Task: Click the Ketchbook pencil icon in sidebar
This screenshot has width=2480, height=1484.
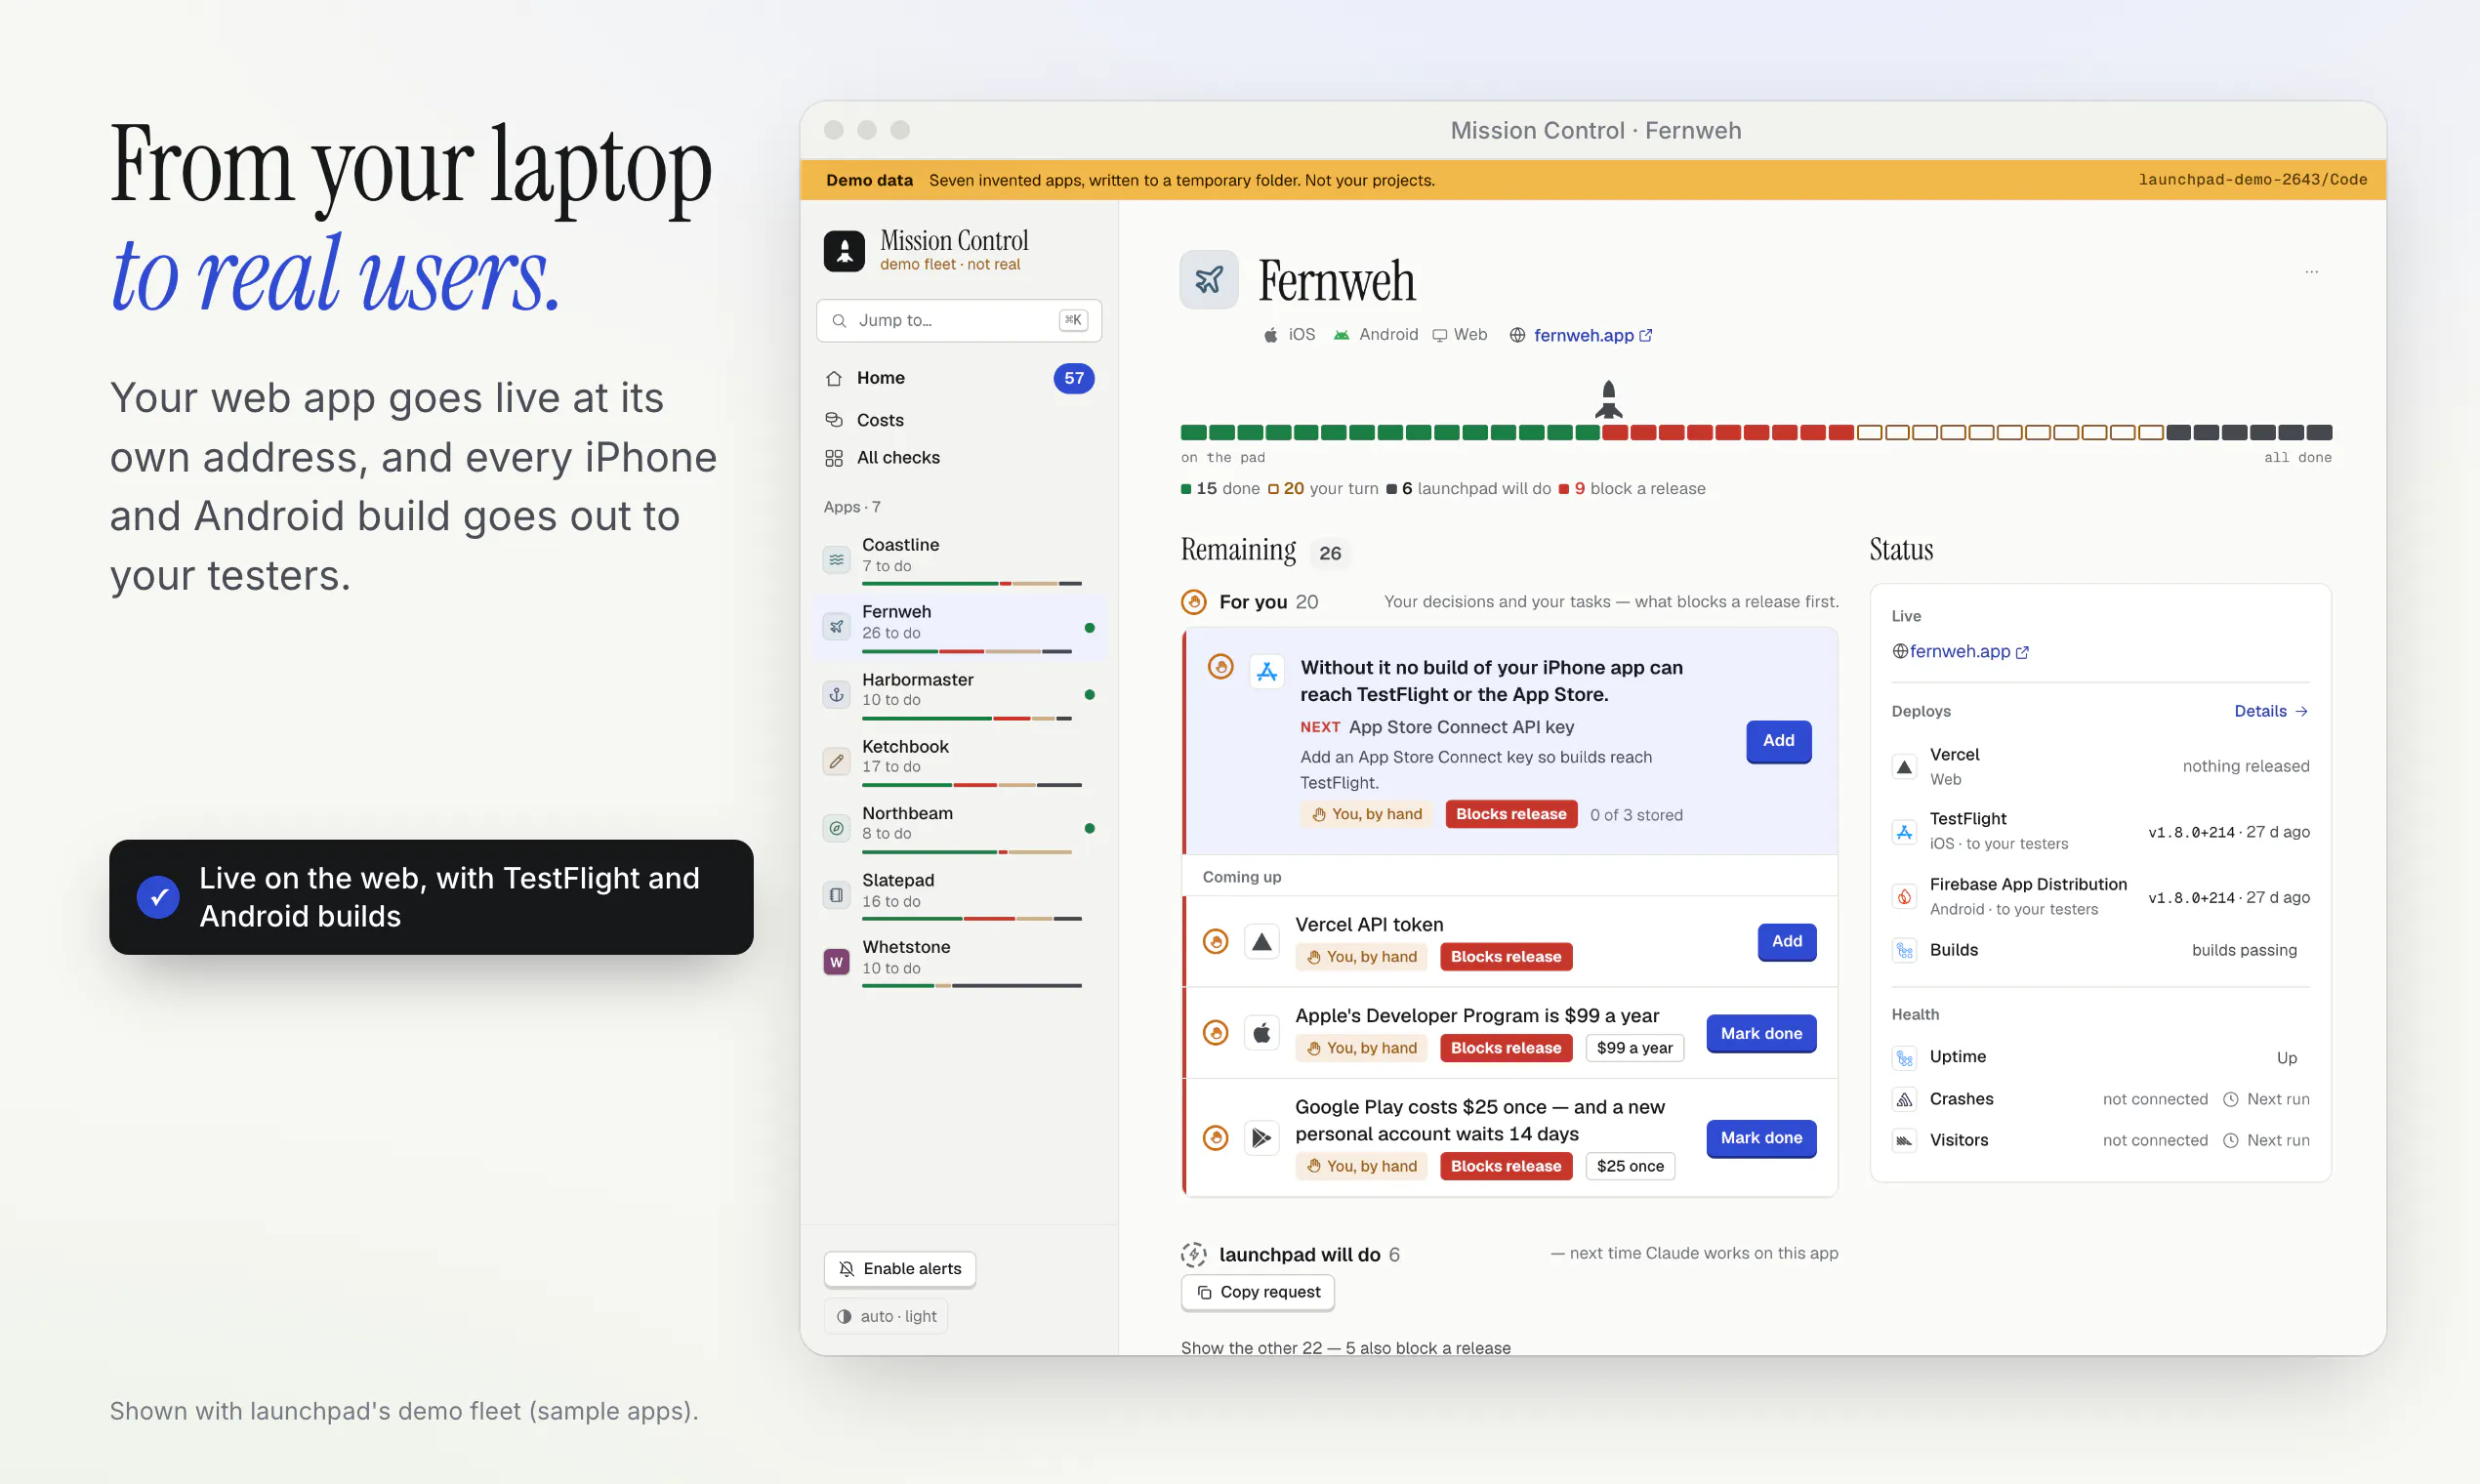Action: [836, 761]
